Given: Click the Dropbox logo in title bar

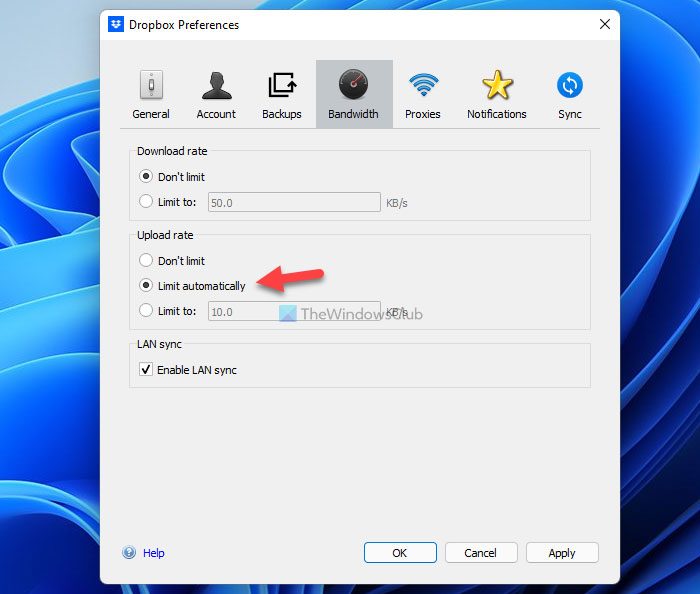Looking at the screenshot, I should point(116,24).
